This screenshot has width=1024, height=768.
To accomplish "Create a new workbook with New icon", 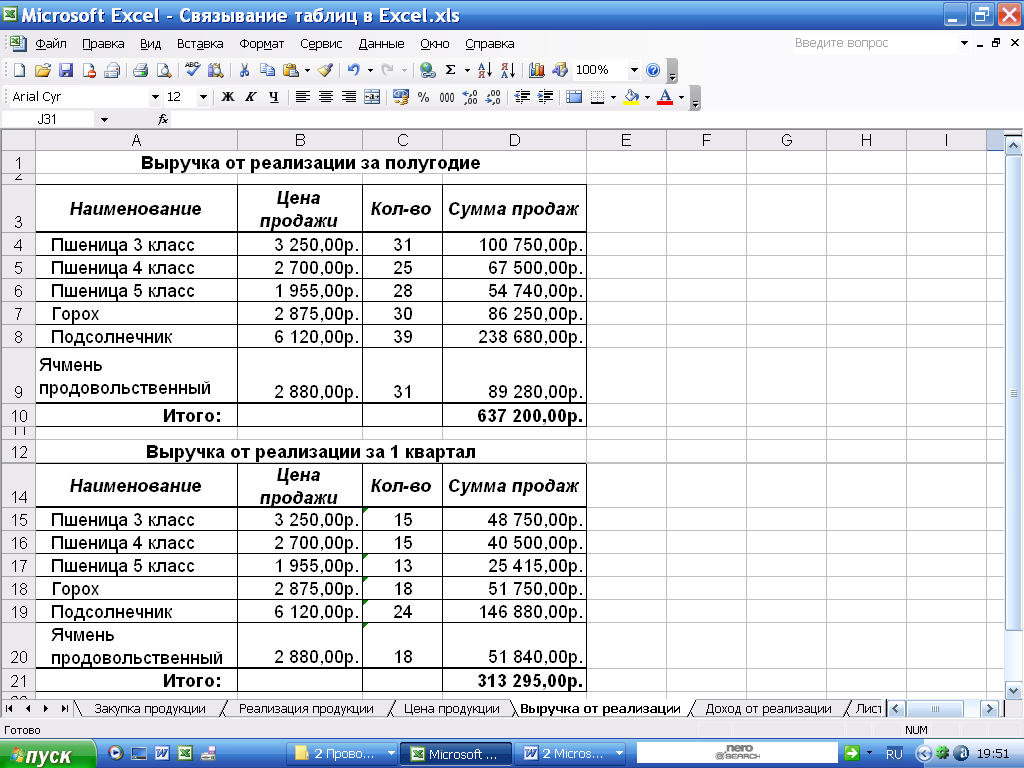I will tap(20, 70).
